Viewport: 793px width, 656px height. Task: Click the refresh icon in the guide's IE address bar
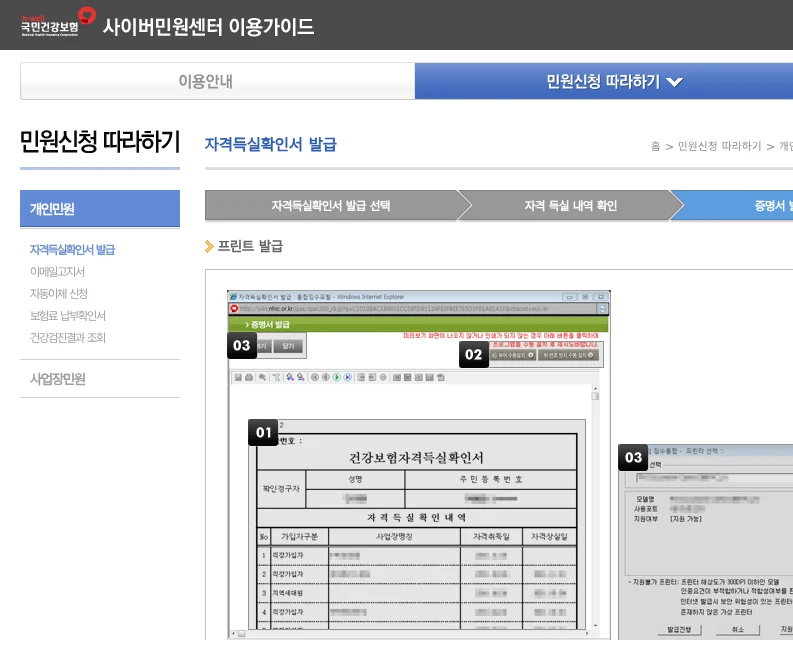click(602, 309)
